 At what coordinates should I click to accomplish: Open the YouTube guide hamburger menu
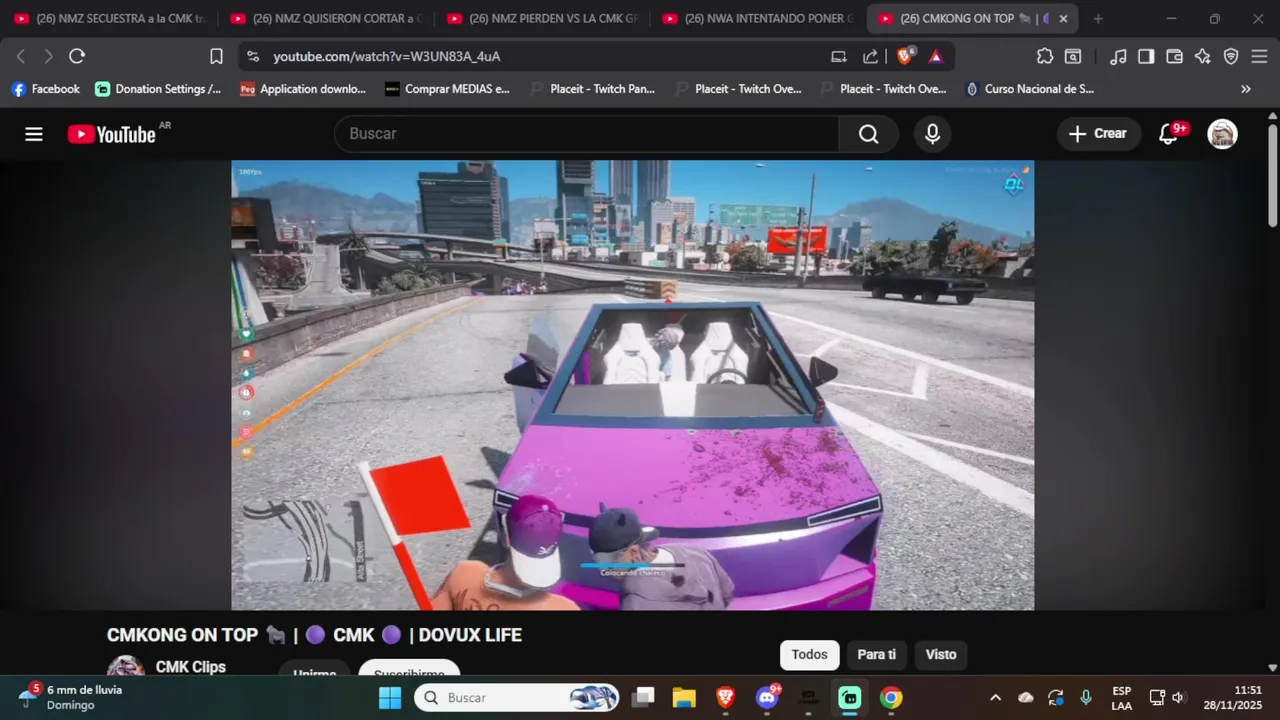[34, 134]
